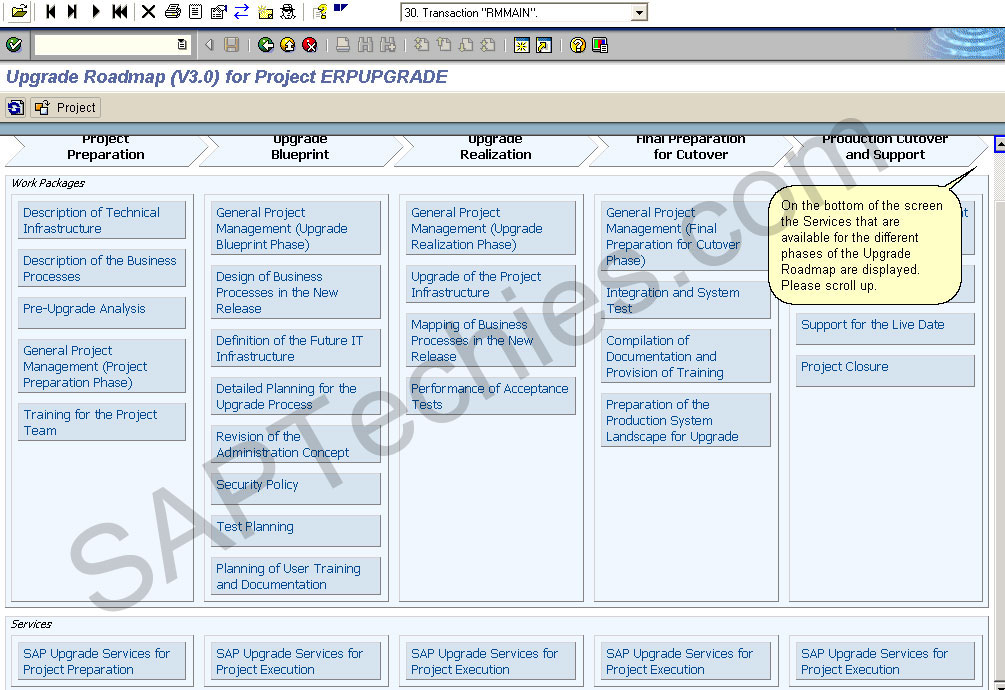The image size is (1005, 690).
Task: Open the lined document page icon
Action: (195, 11)
